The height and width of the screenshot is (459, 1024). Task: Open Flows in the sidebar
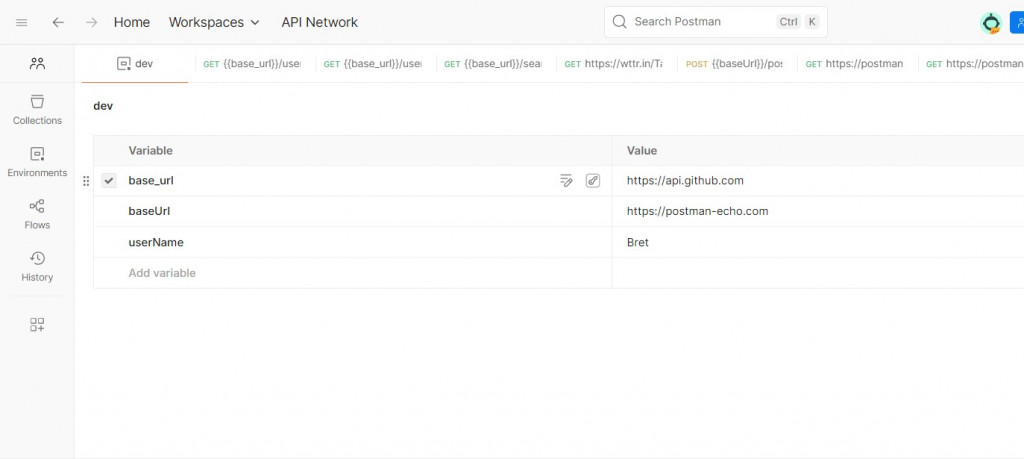point(37,213)
